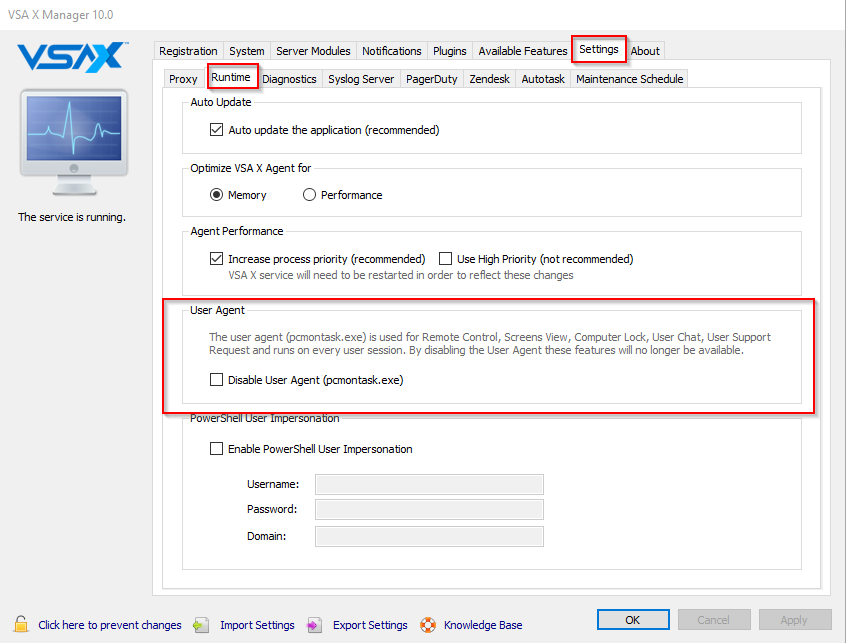Viewport: 846px width, 643px height.
Task: Open the Autotask sub-tab
Action: click(x=543, y=79)
